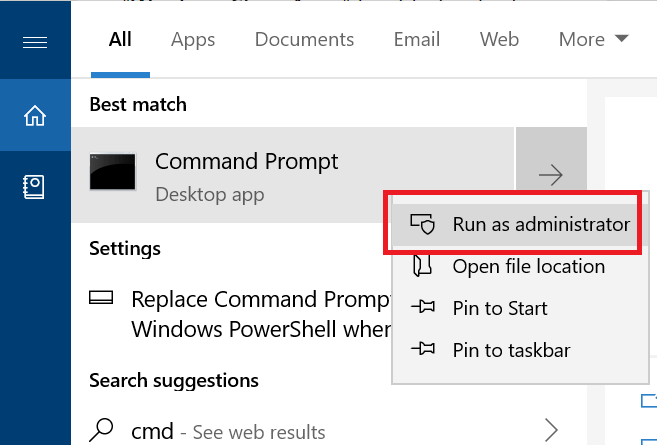Switch to the Web tab
This screenshot has height=445, width=657.
499,39
